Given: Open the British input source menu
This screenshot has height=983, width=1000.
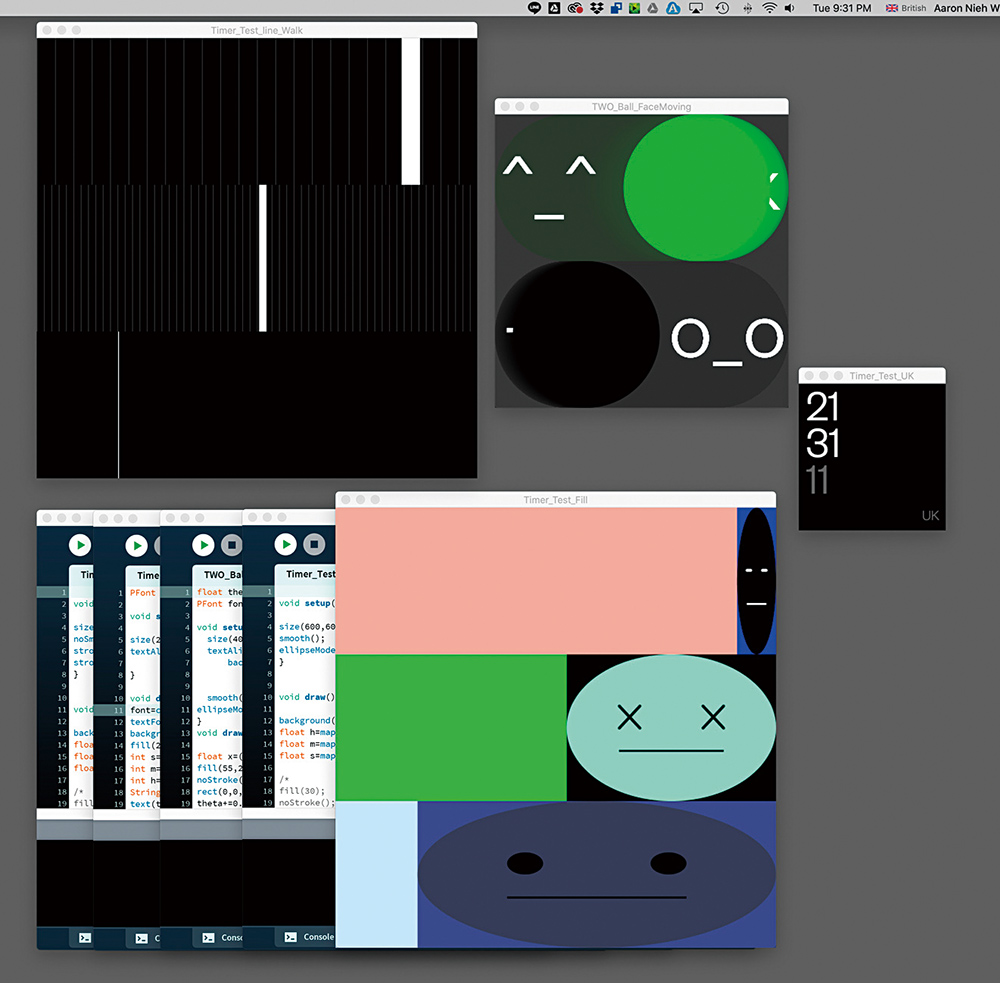Looking at the screenshot, I should point(905,8).
